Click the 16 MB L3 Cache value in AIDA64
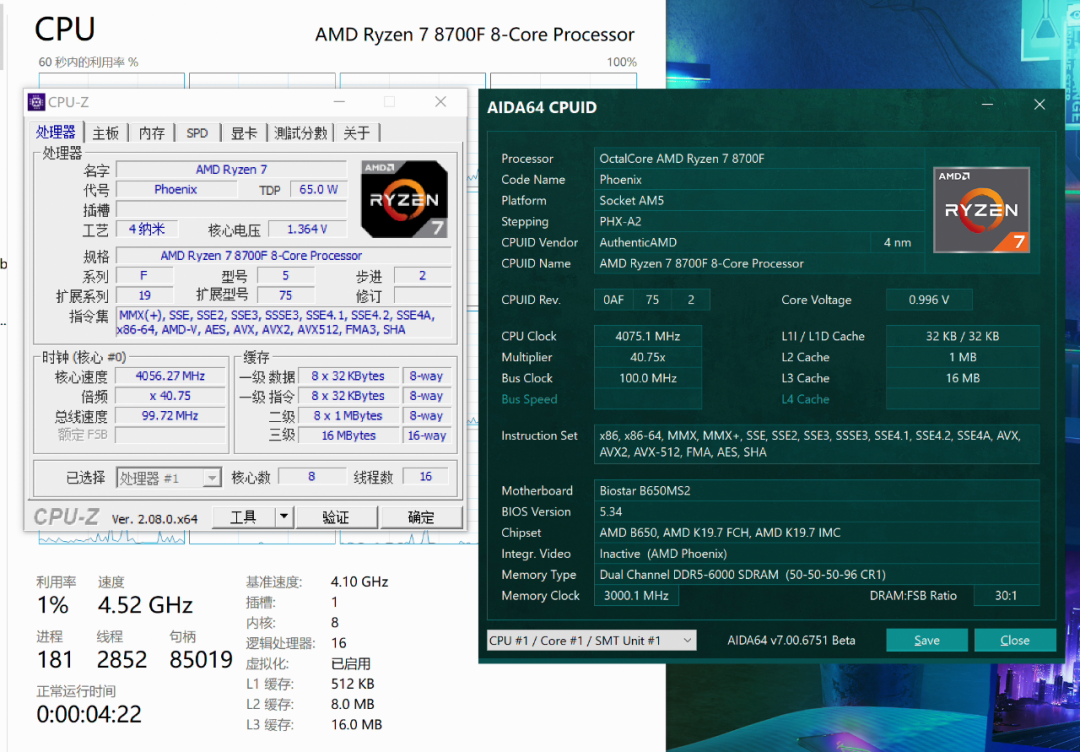The image size is (1080, 752). click(x=962, y=378)
